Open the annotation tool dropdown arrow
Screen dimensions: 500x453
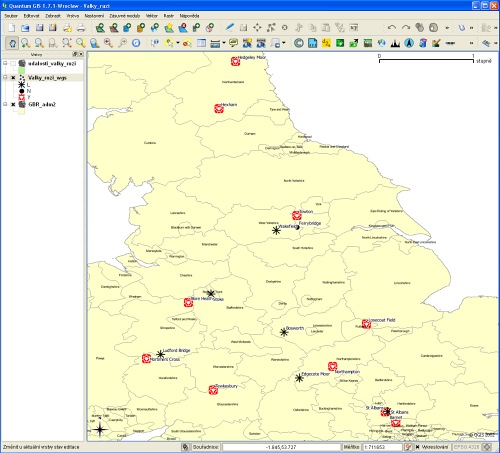click(284, 43)
